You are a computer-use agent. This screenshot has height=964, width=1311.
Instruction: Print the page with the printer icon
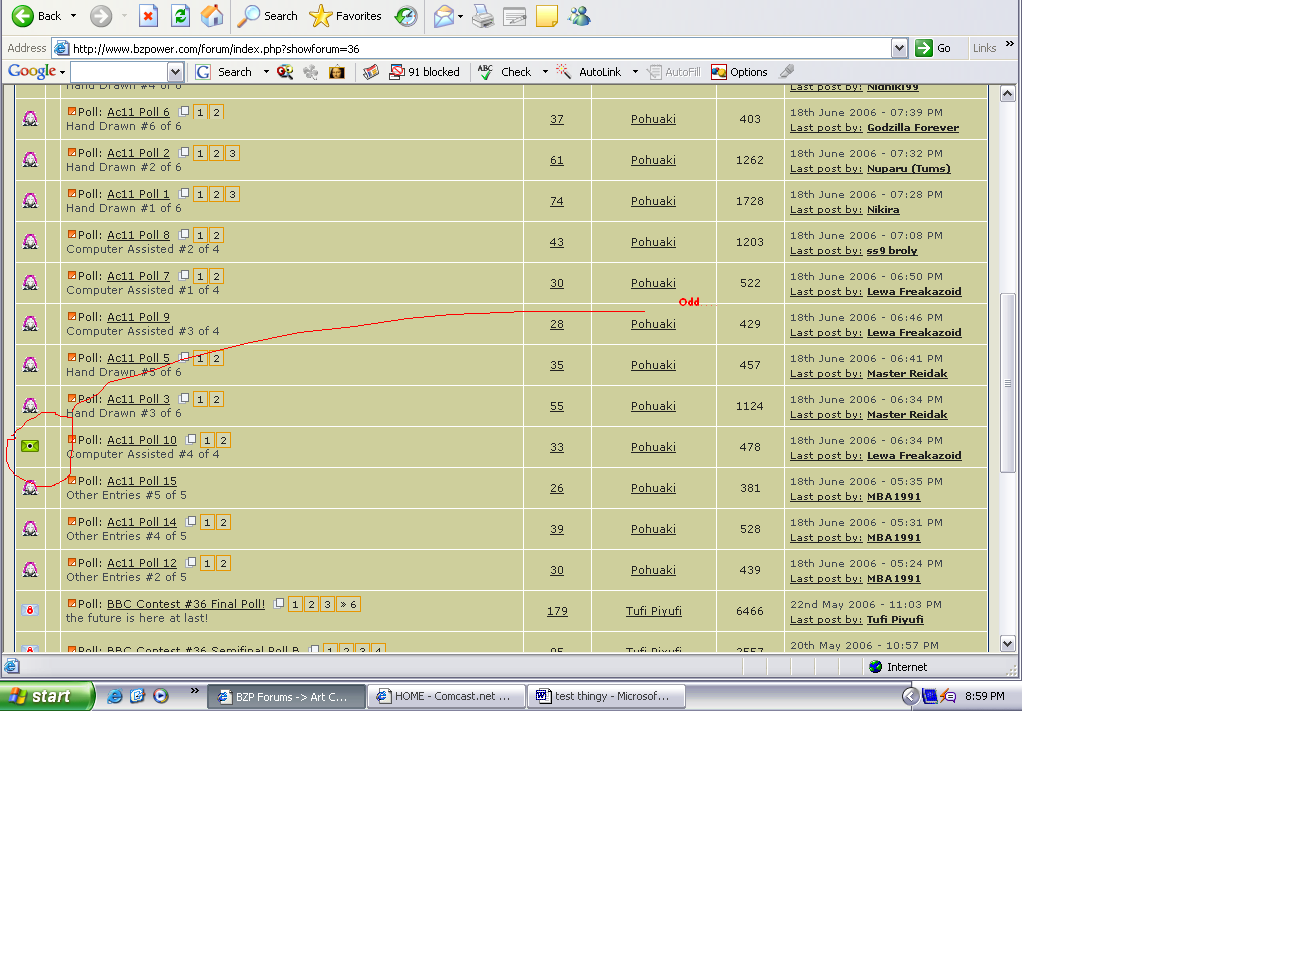(x=483, y=16)
